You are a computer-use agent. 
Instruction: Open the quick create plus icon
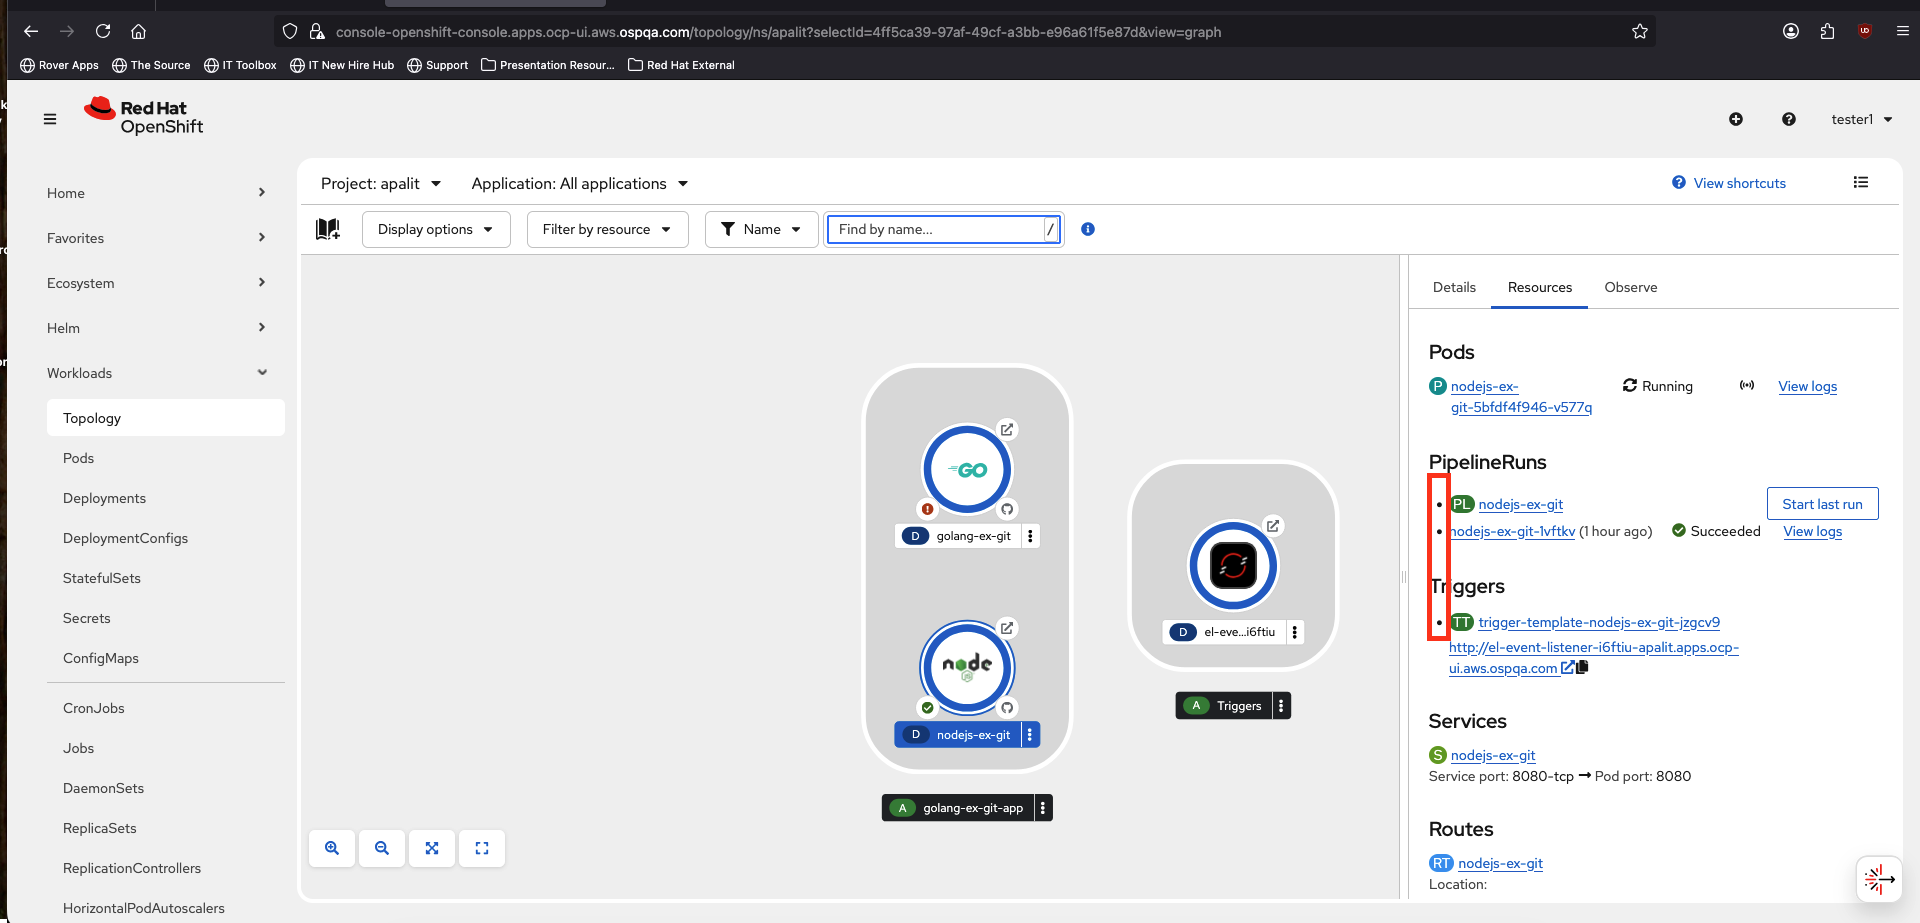[x=1736, y=119]
